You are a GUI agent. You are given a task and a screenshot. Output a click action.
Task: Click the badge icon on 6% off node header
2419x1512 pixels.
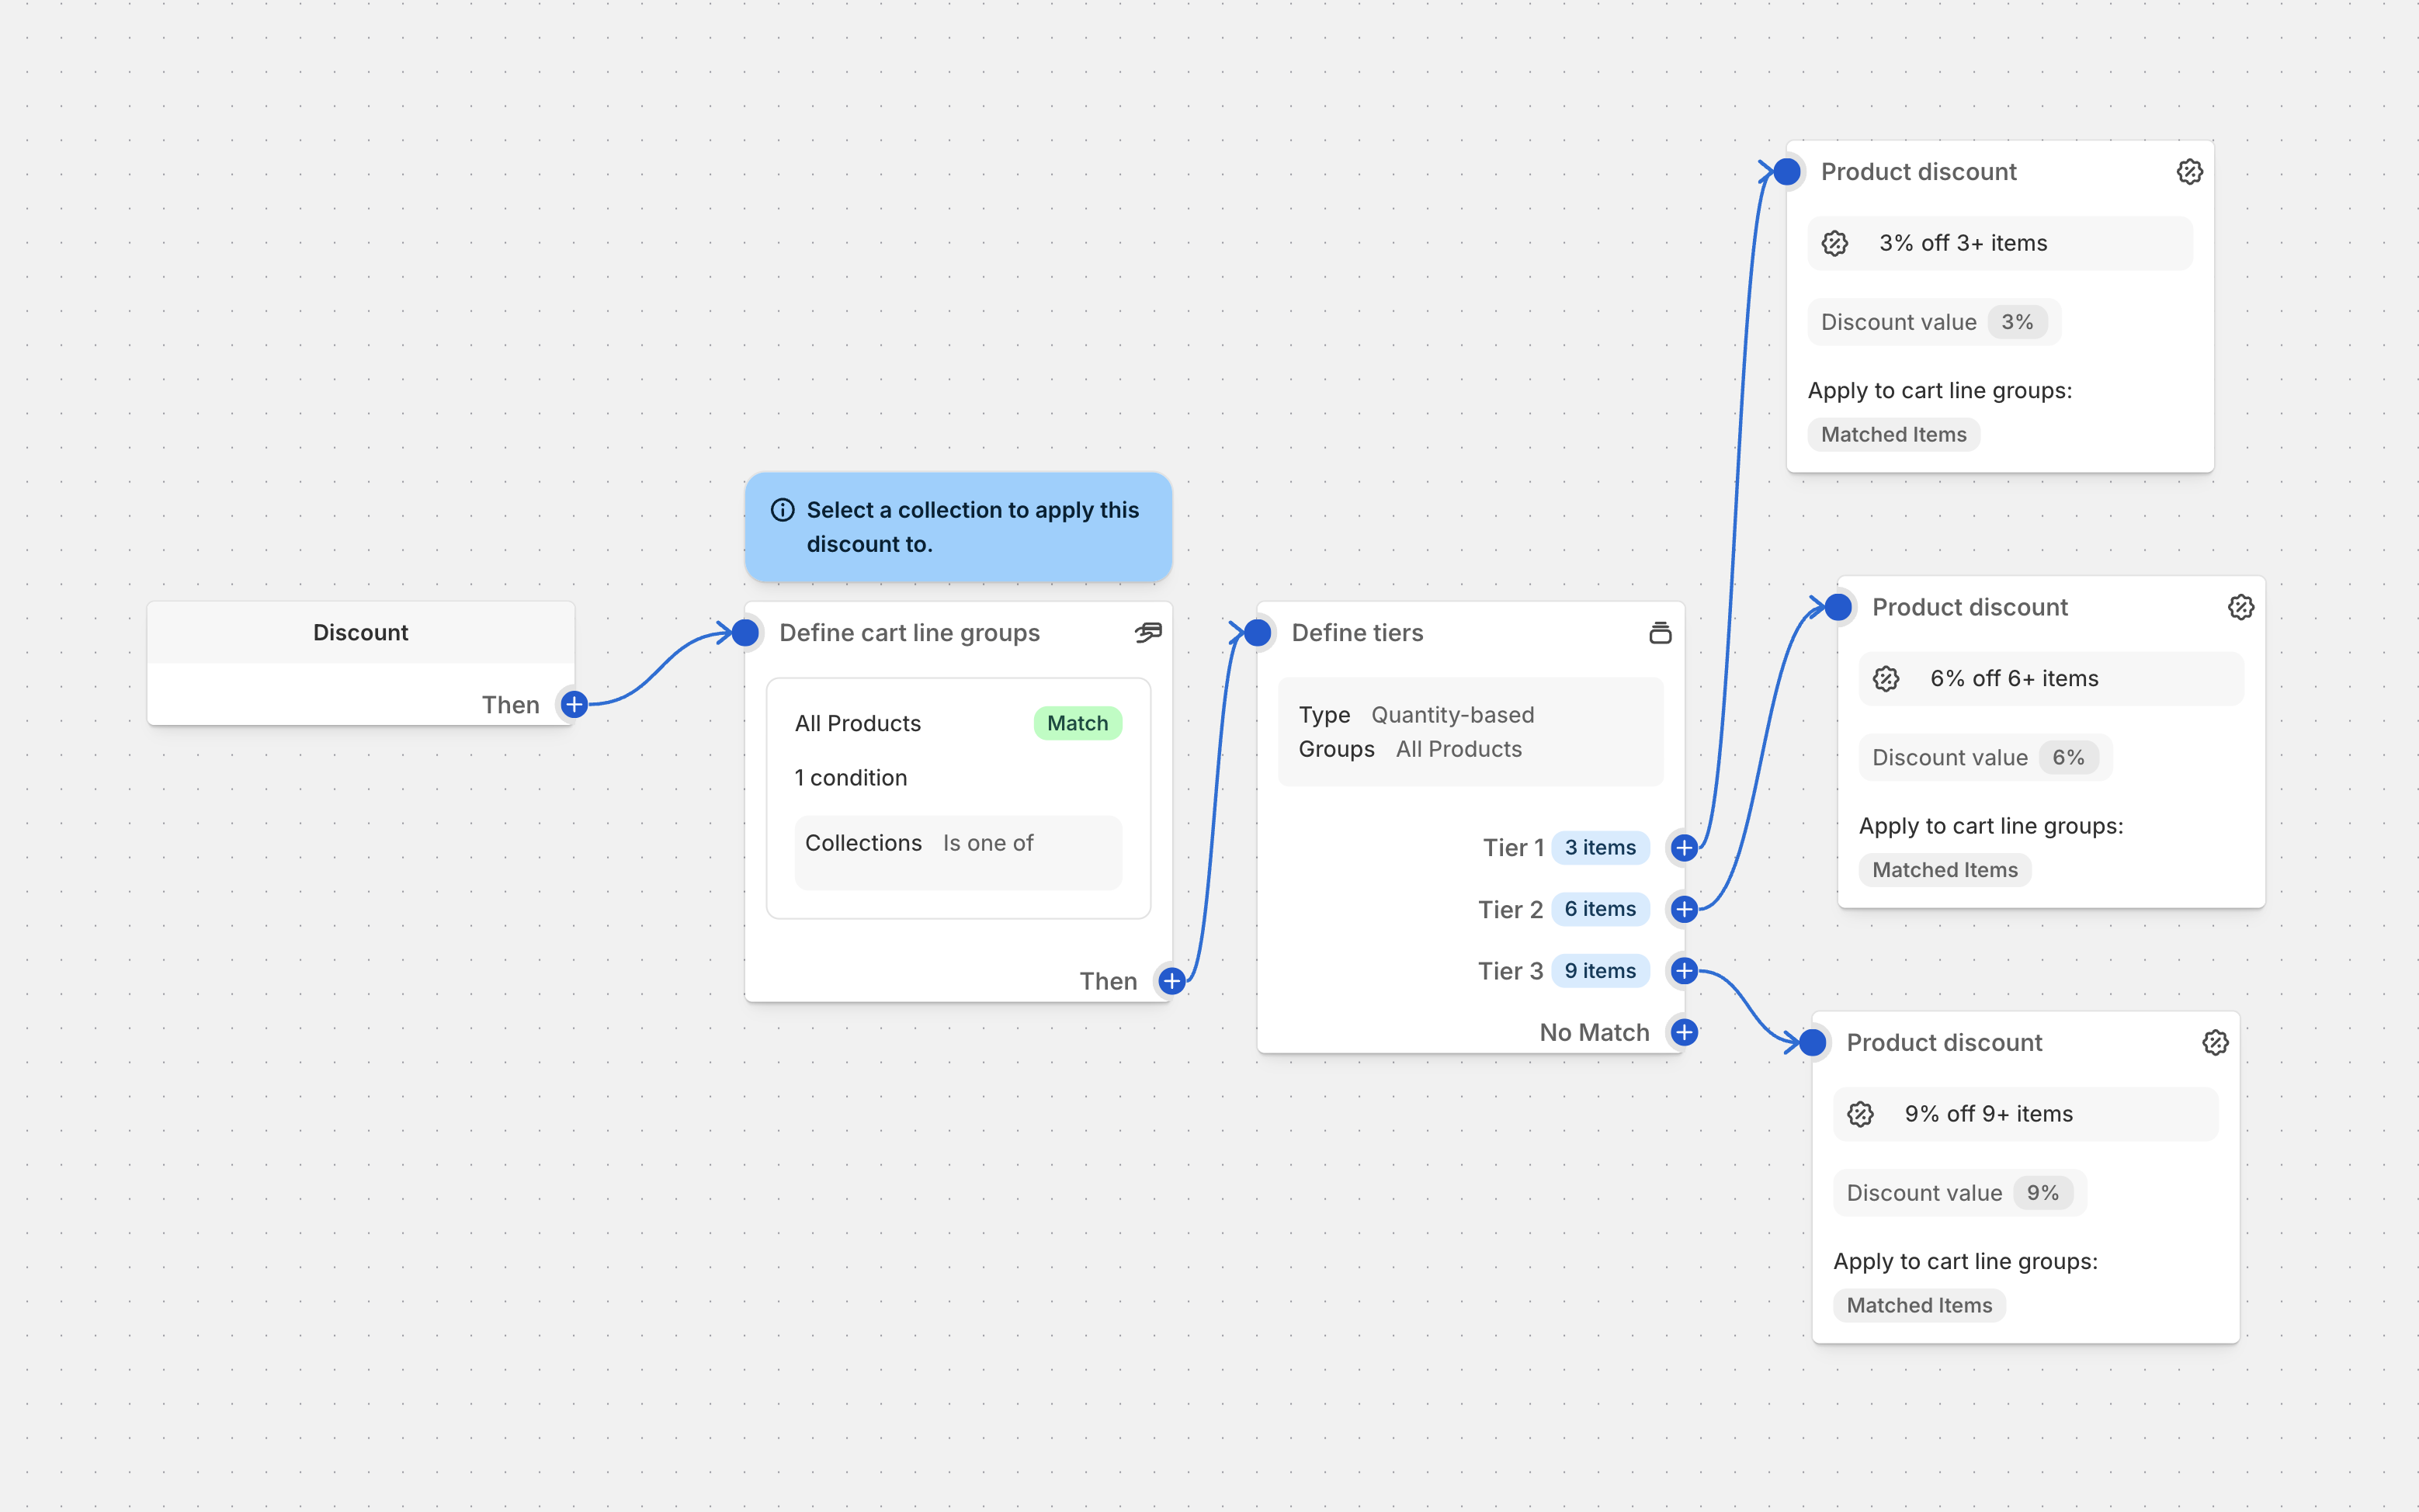(x=2240, y=607)
